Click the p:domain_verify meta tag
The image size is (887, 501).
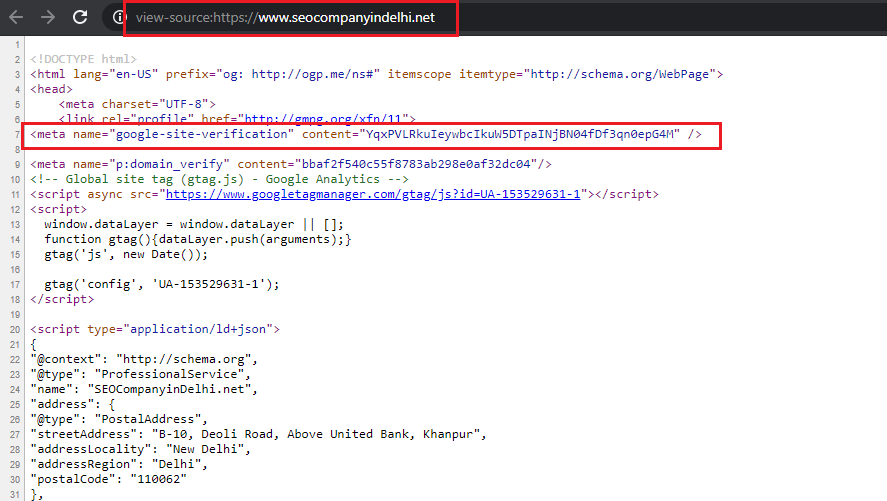[291, 164]
